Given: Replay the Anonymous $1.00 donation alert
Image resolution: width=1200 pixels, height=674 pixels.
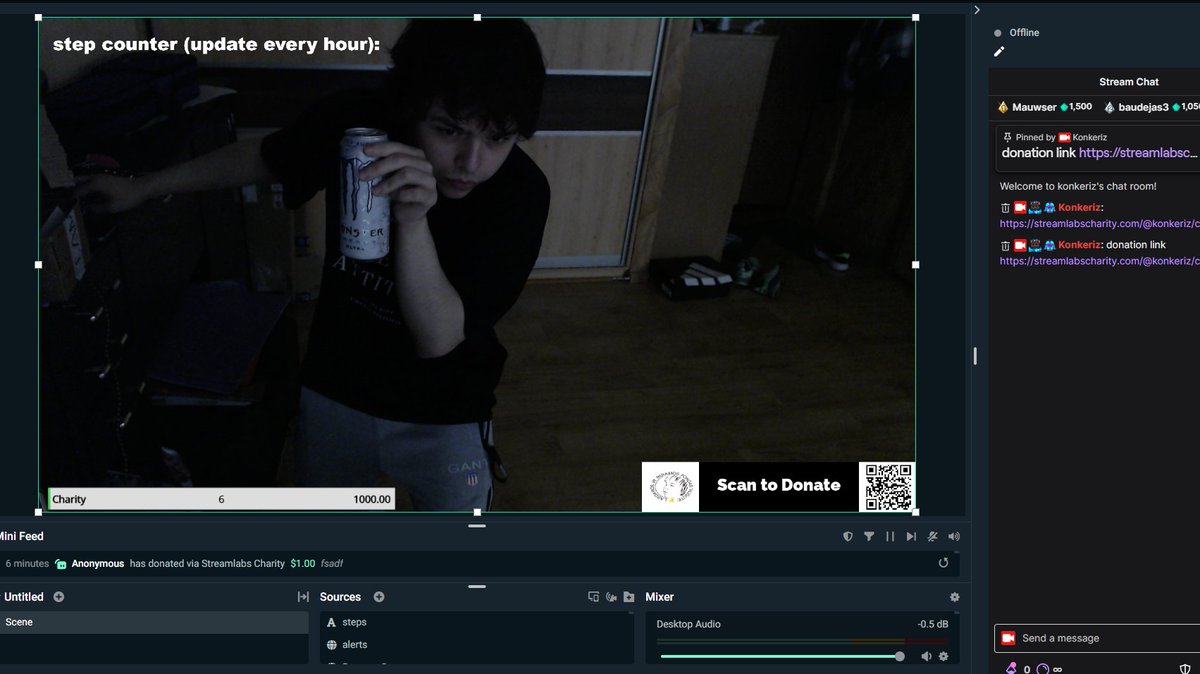Looking at the screenshot, I should point(943,564).
